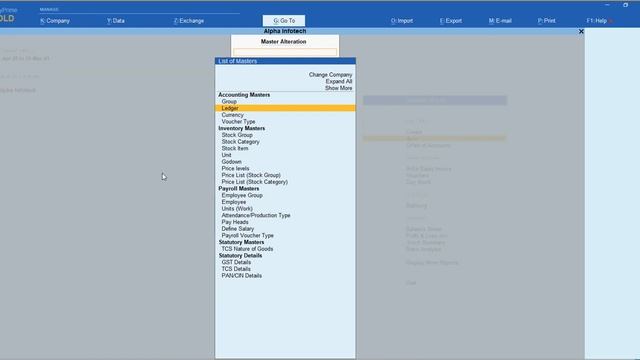The width and height of the screenshot is (640, 360).
Task: Open the M: E-mail menu
Action: coord(500,21)
